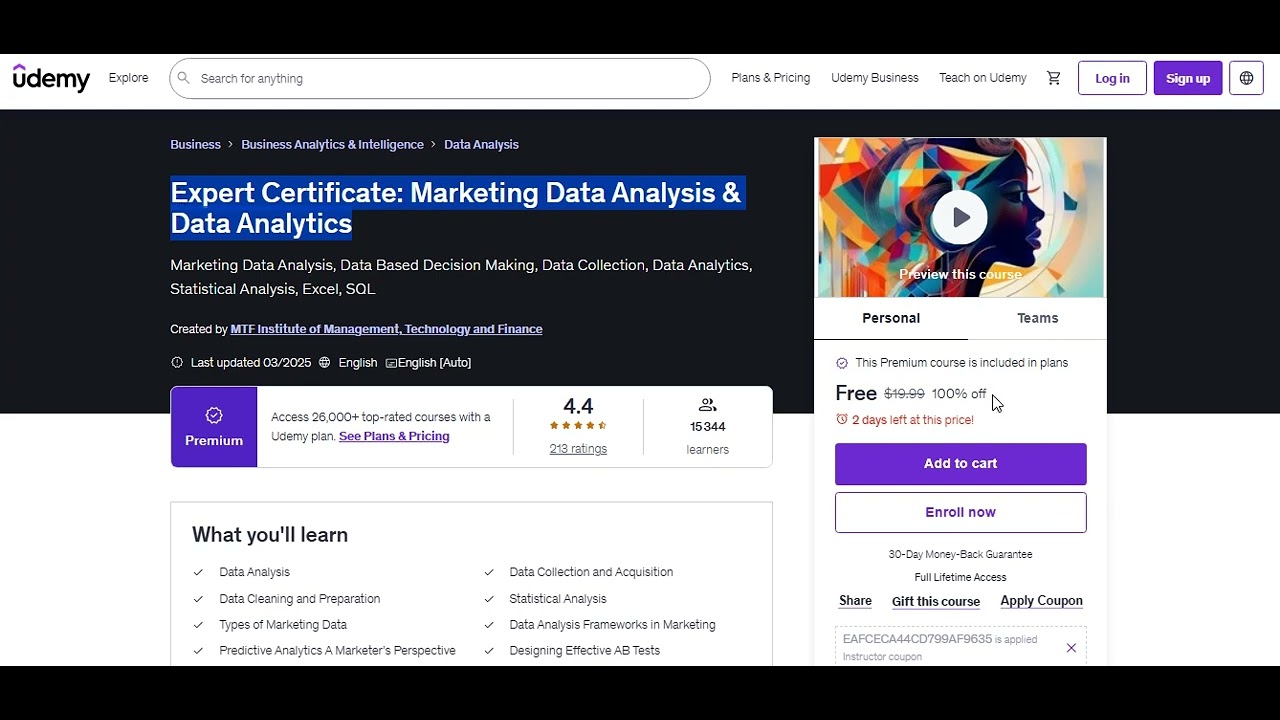
Task: Click the applied coupon code text
Action: (x=917, y=639)
